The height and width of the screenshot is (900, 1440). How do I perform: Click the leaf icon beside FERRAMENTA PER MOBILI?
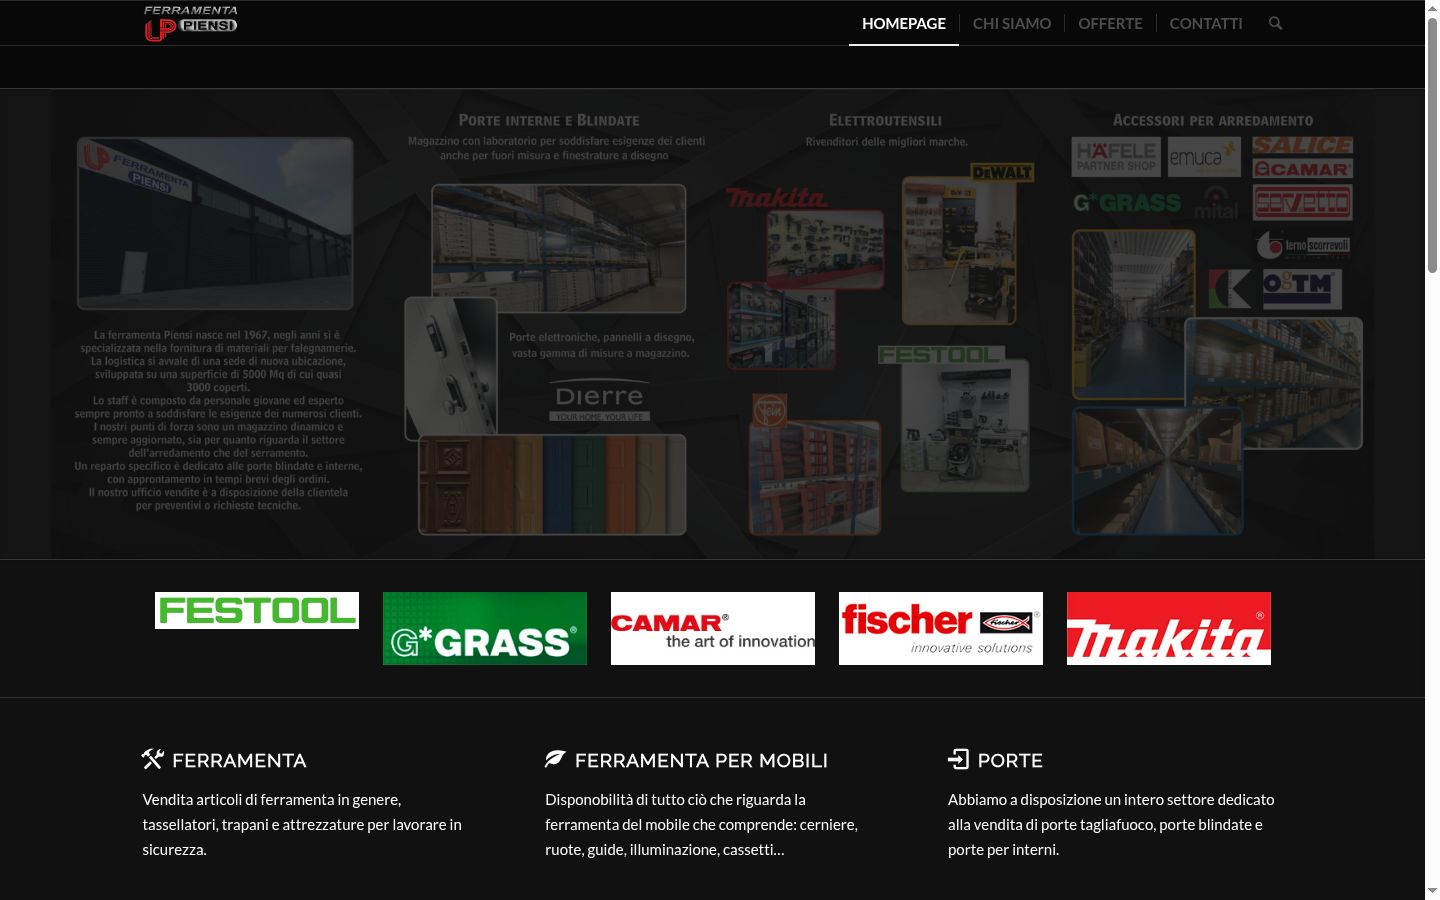(x=555, y=759)
